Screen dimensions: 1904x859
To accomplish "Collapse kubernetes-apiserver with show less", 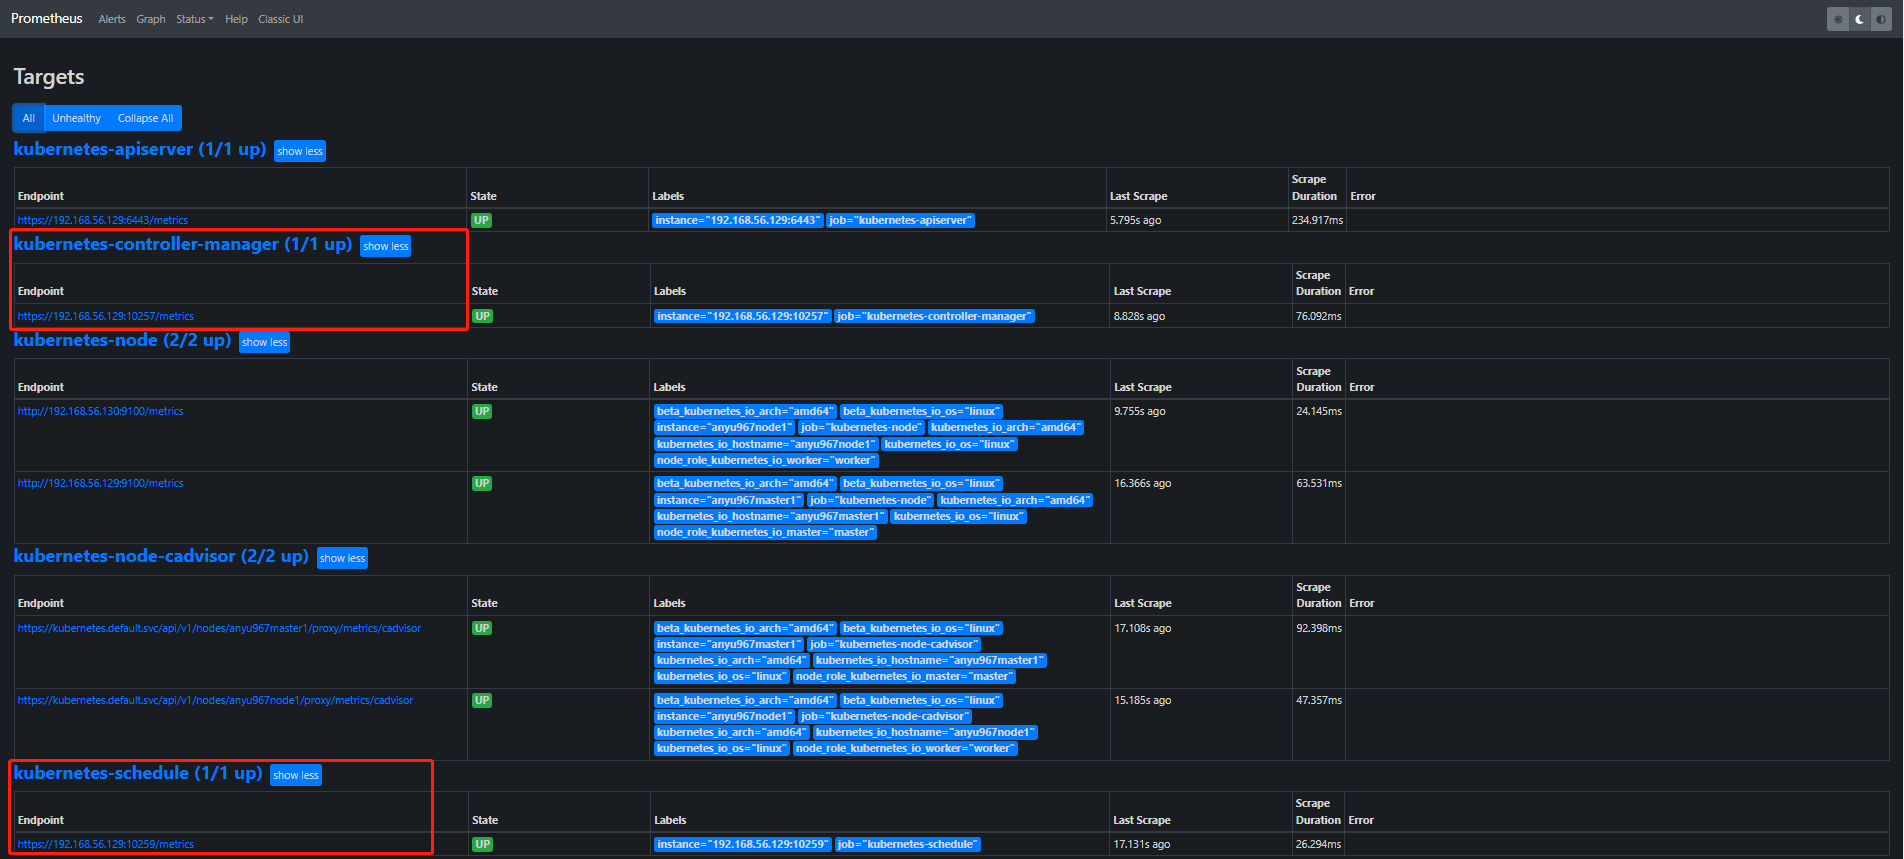I will (300, 151).
